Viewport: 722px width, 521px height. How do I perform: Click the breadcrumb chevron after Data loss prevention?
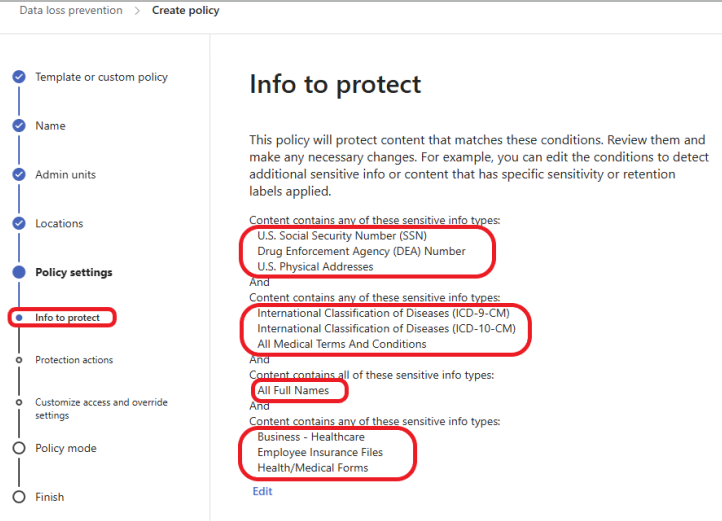137,11
